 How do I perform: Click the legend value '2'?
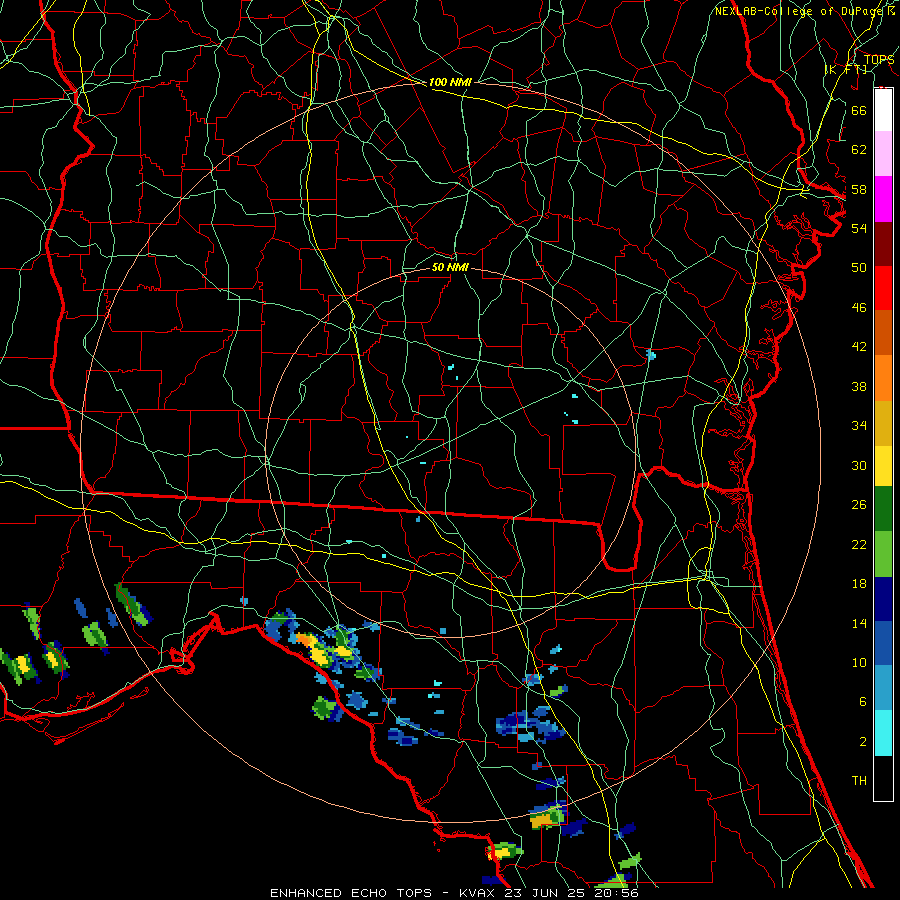(x=862, y=742)
